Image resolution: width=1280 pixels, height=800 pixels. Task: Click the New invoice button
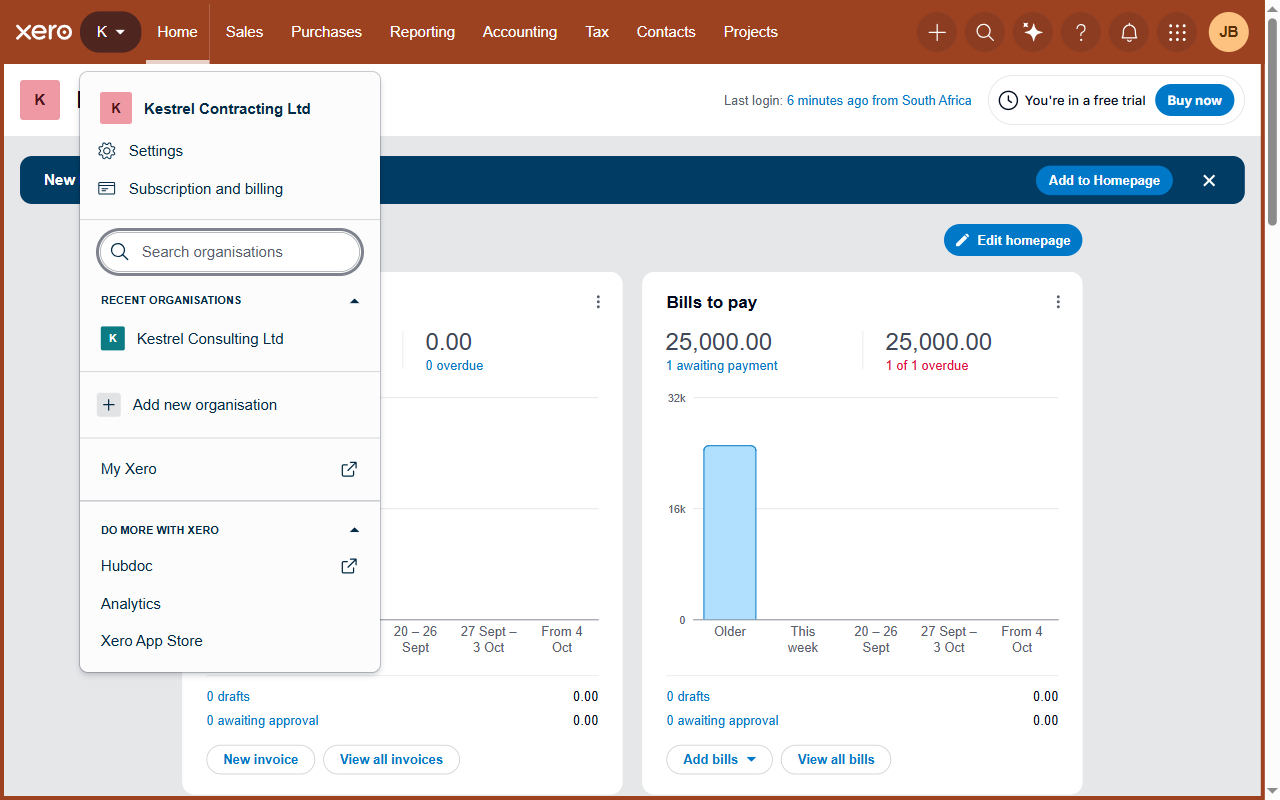click(x=261, y=760)
